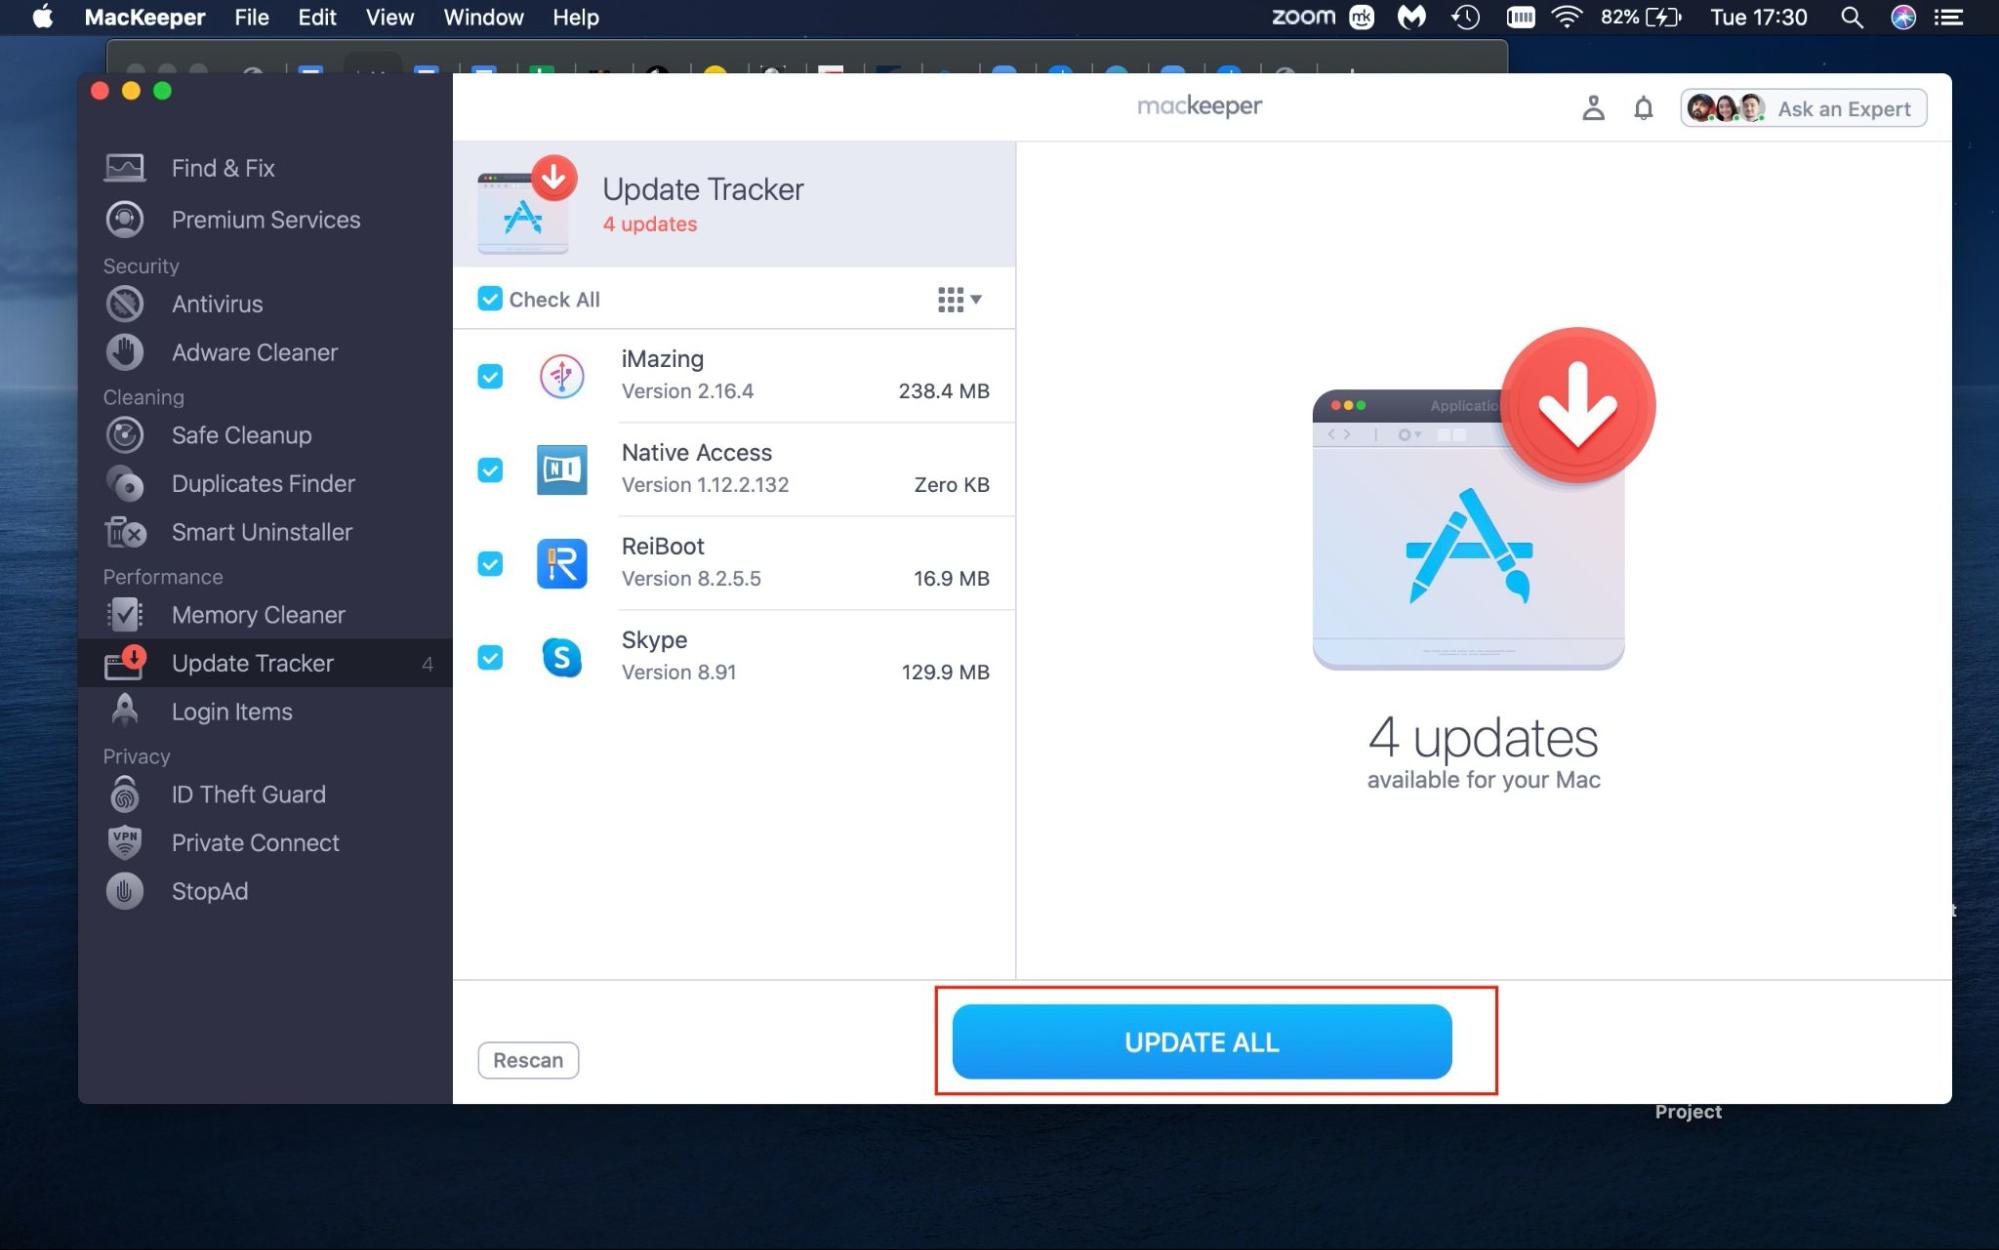Uncheck the iMazing update checkbox
Viewport: 1999px width, 1250px height.
pyautogui.click(x=490, y=377)
